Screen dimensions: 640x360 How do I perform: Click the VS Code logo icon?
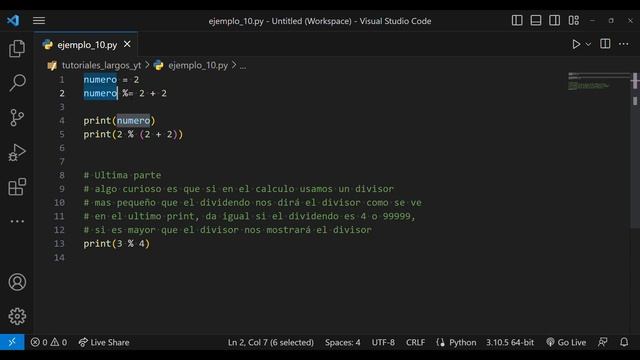click(13, 20)
